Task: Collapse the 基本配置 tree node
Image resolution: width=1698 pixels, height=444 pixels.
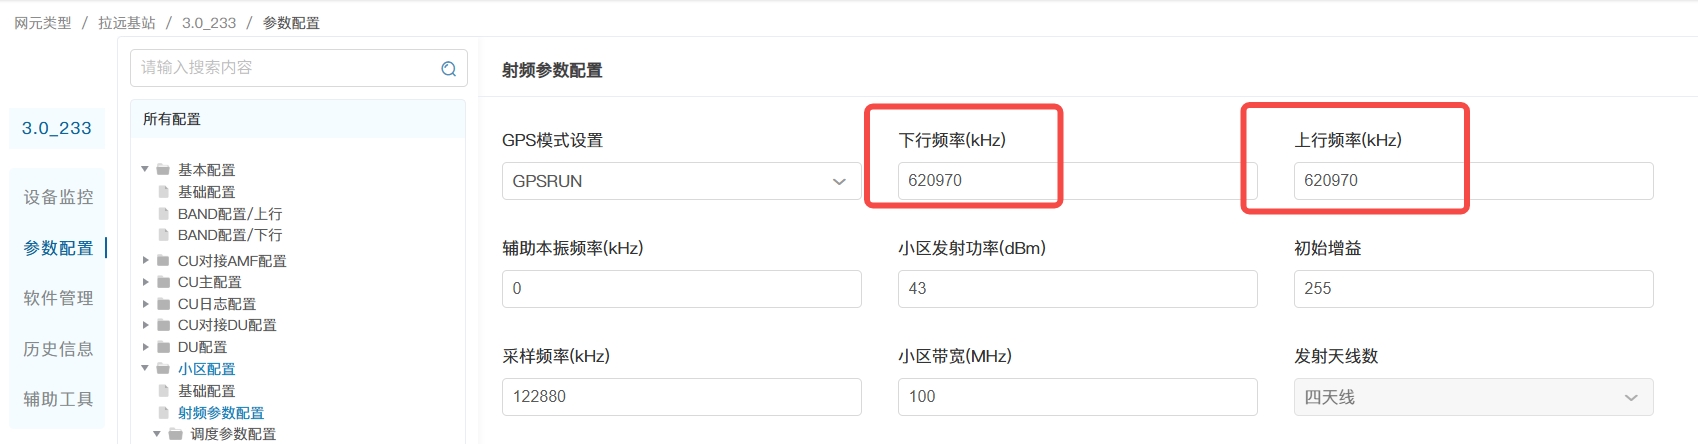Action: click(x=145, y=169)
